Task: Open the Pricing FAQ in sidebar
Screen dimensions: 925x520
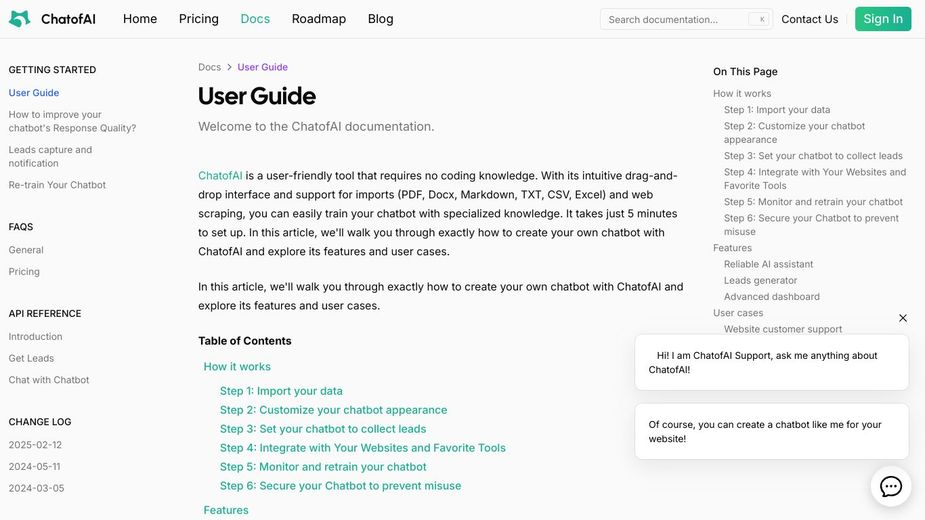Action: 24,272
